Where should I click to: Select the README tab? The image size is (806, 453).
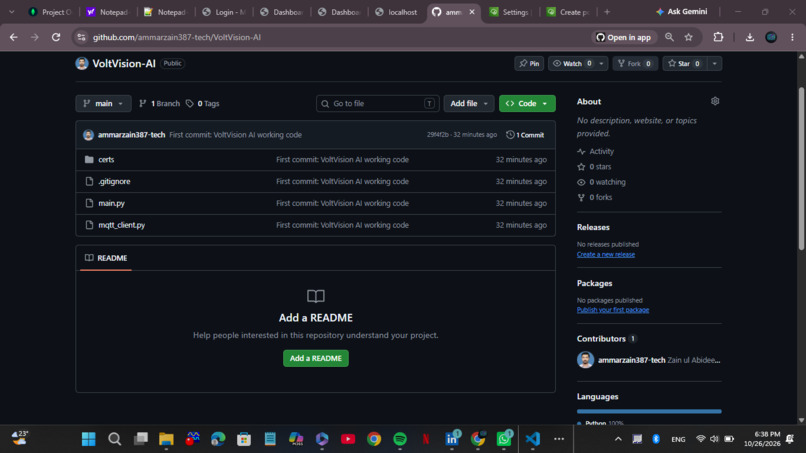106,258
